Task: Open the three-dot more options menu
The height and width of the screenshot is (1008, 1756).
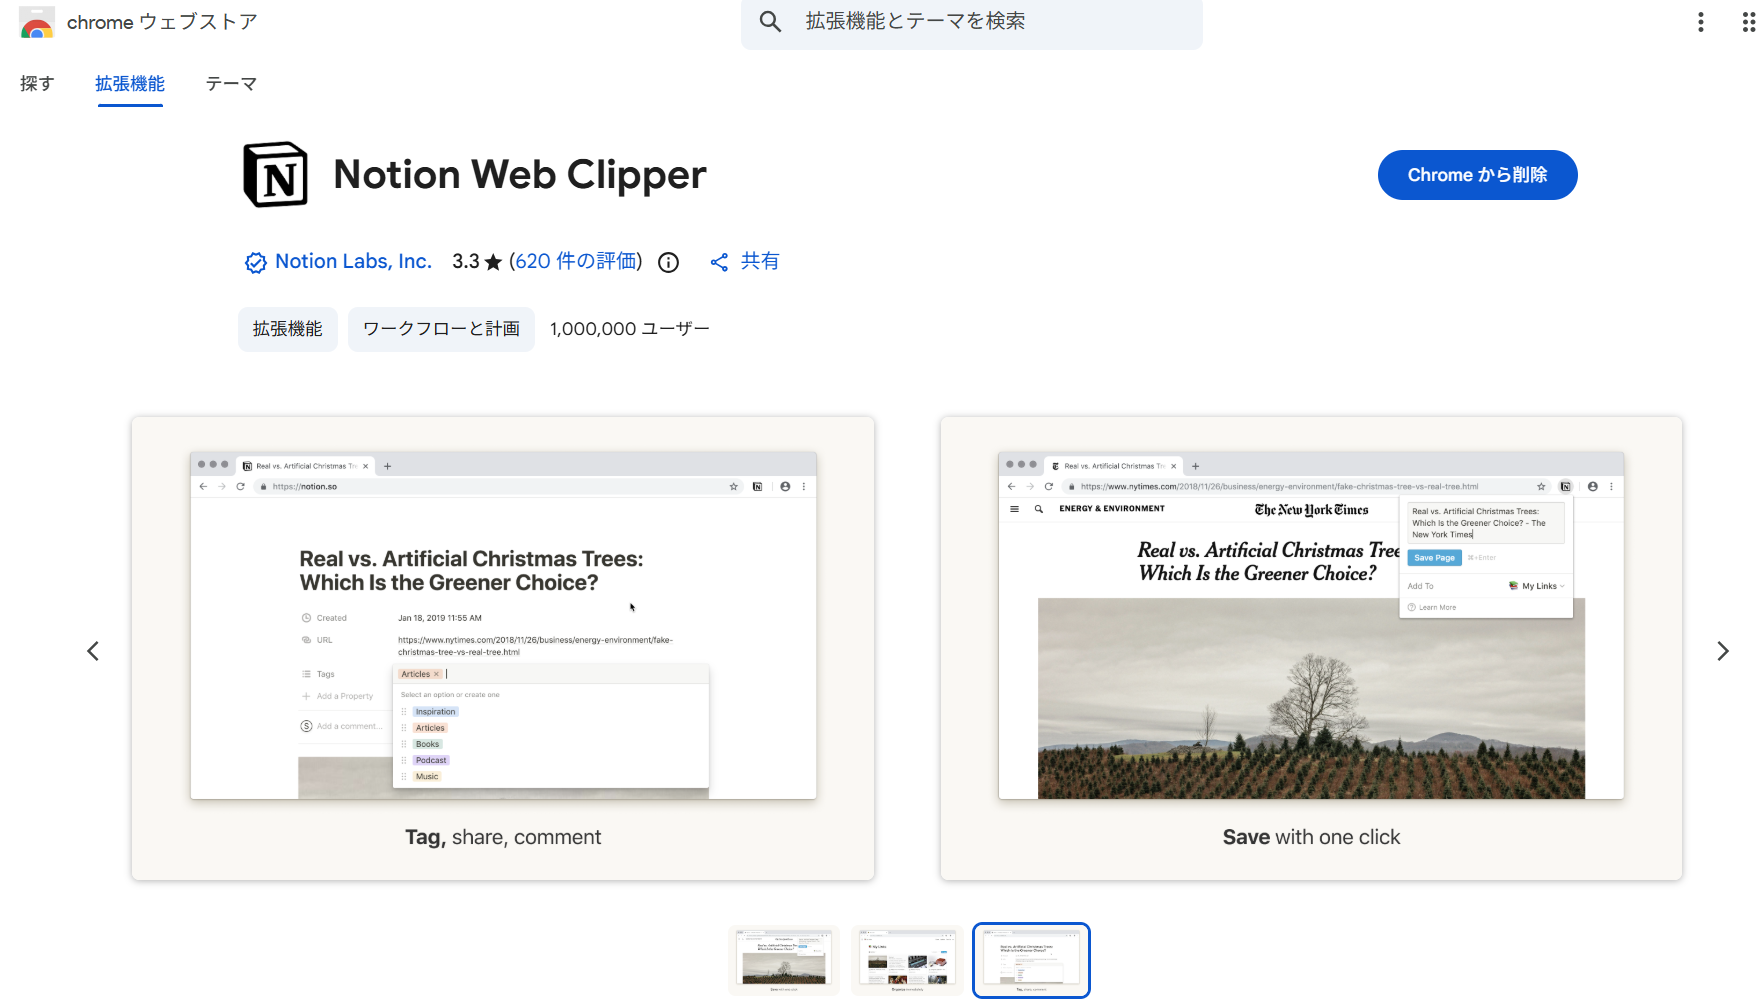Action: pyautogui.click(x=1700, y=22)
